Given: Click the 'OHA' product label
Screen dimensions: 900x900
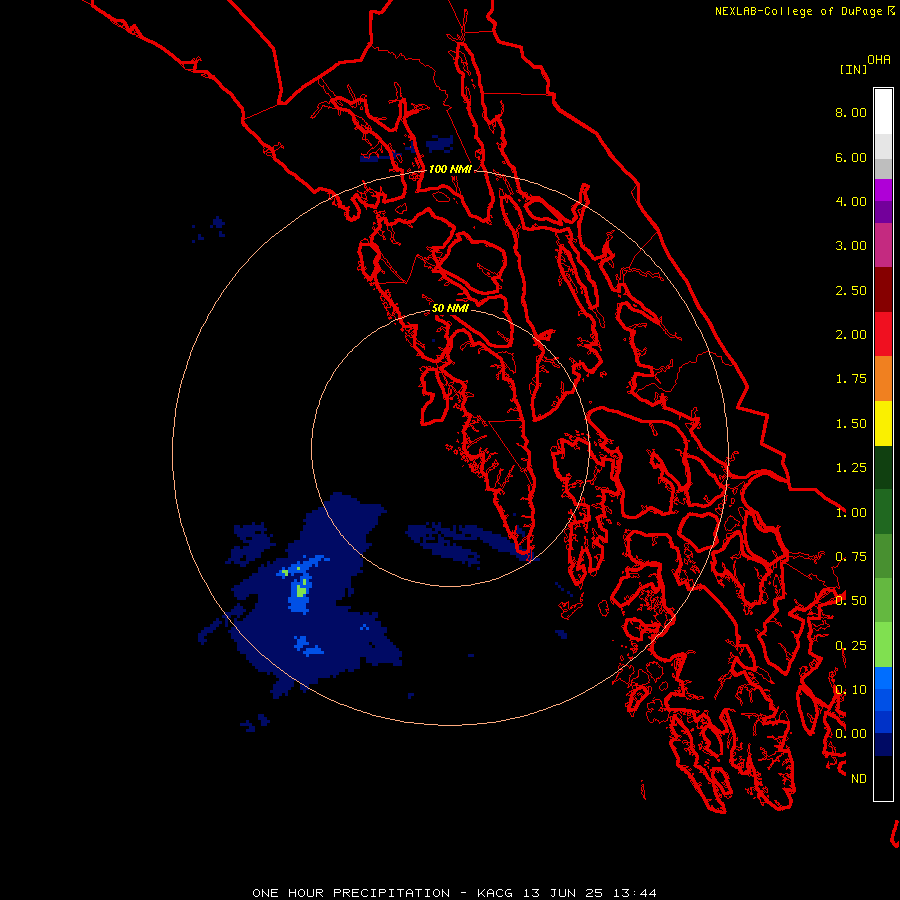Looking at the screenshot, I should click(x=879, y=60).
